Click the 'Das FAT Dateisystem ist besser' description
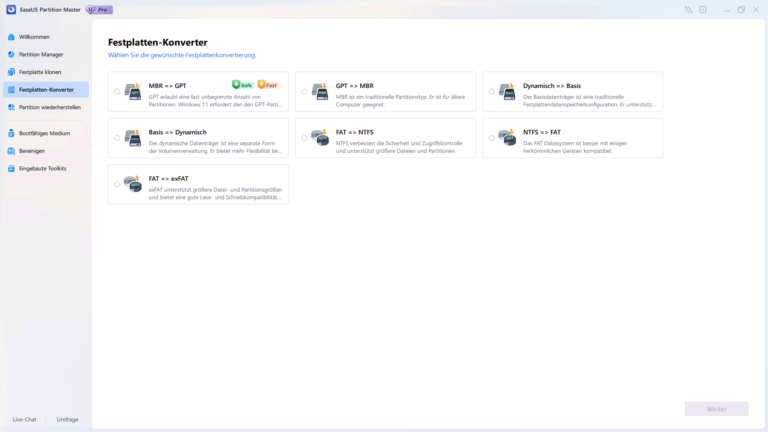The width and height of the screenshot is (768, 432). pyautogui.click(x=575, y=147)
